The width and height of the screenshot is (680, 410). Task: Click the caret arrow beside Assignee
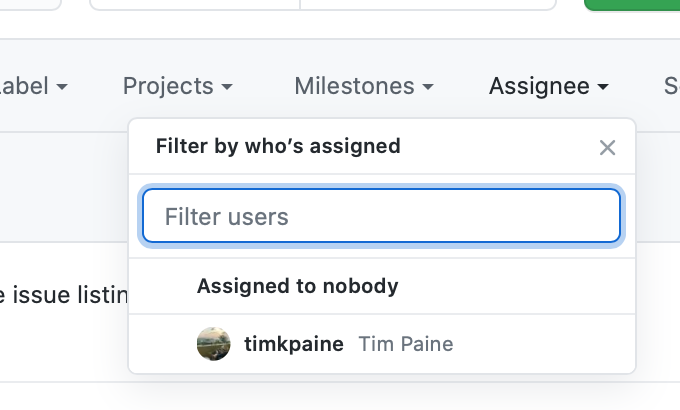point(603,87)
